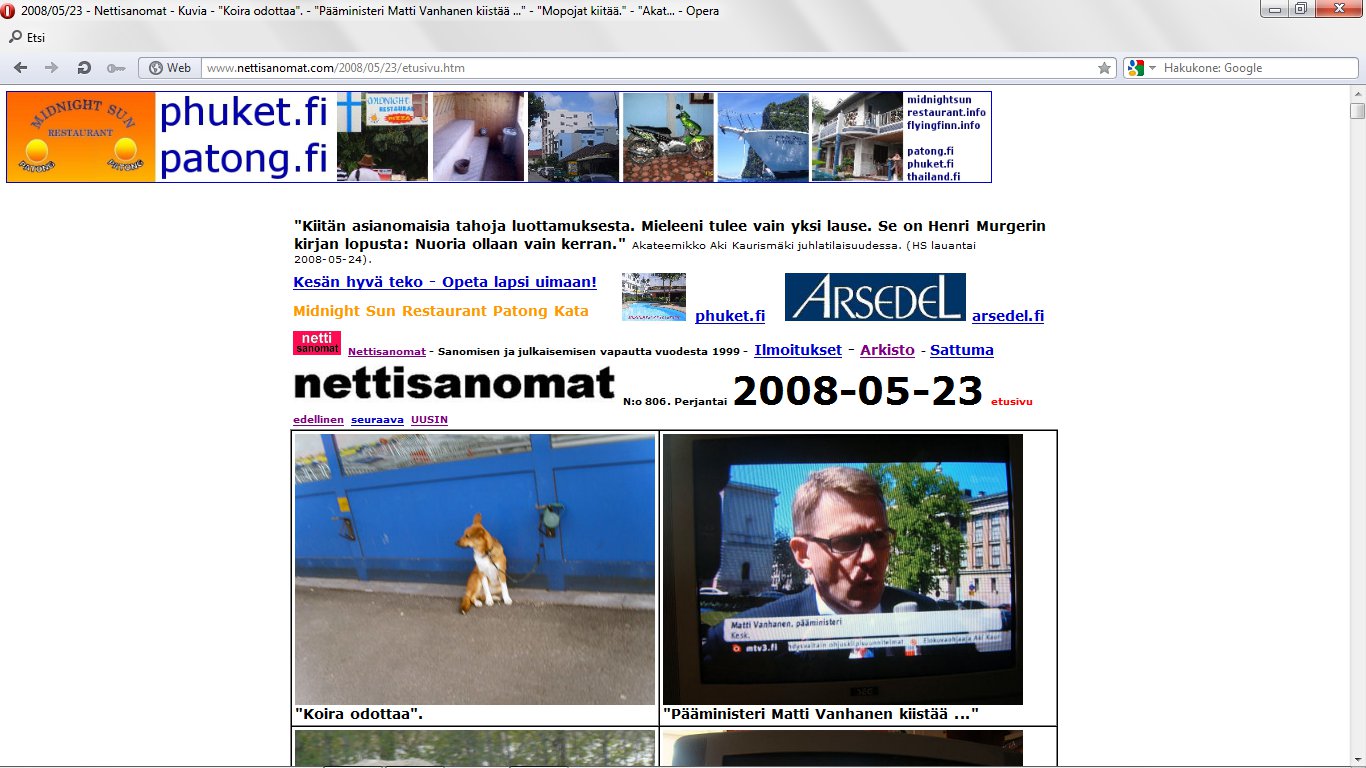Click the Etsi search magnifier
The height and width of the screenshot is (768, 1366).
[x=15, y=38]
